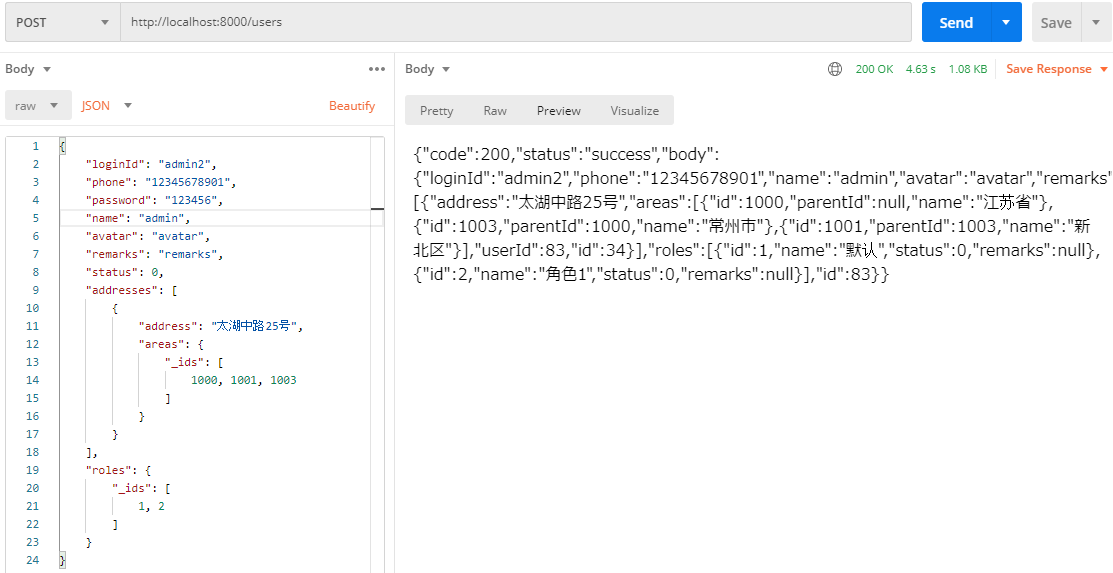Viewport: 1113px width, 573px height.
Task: Click the editor vertical scrollbar marker
Action: click(x=377, y=209)
